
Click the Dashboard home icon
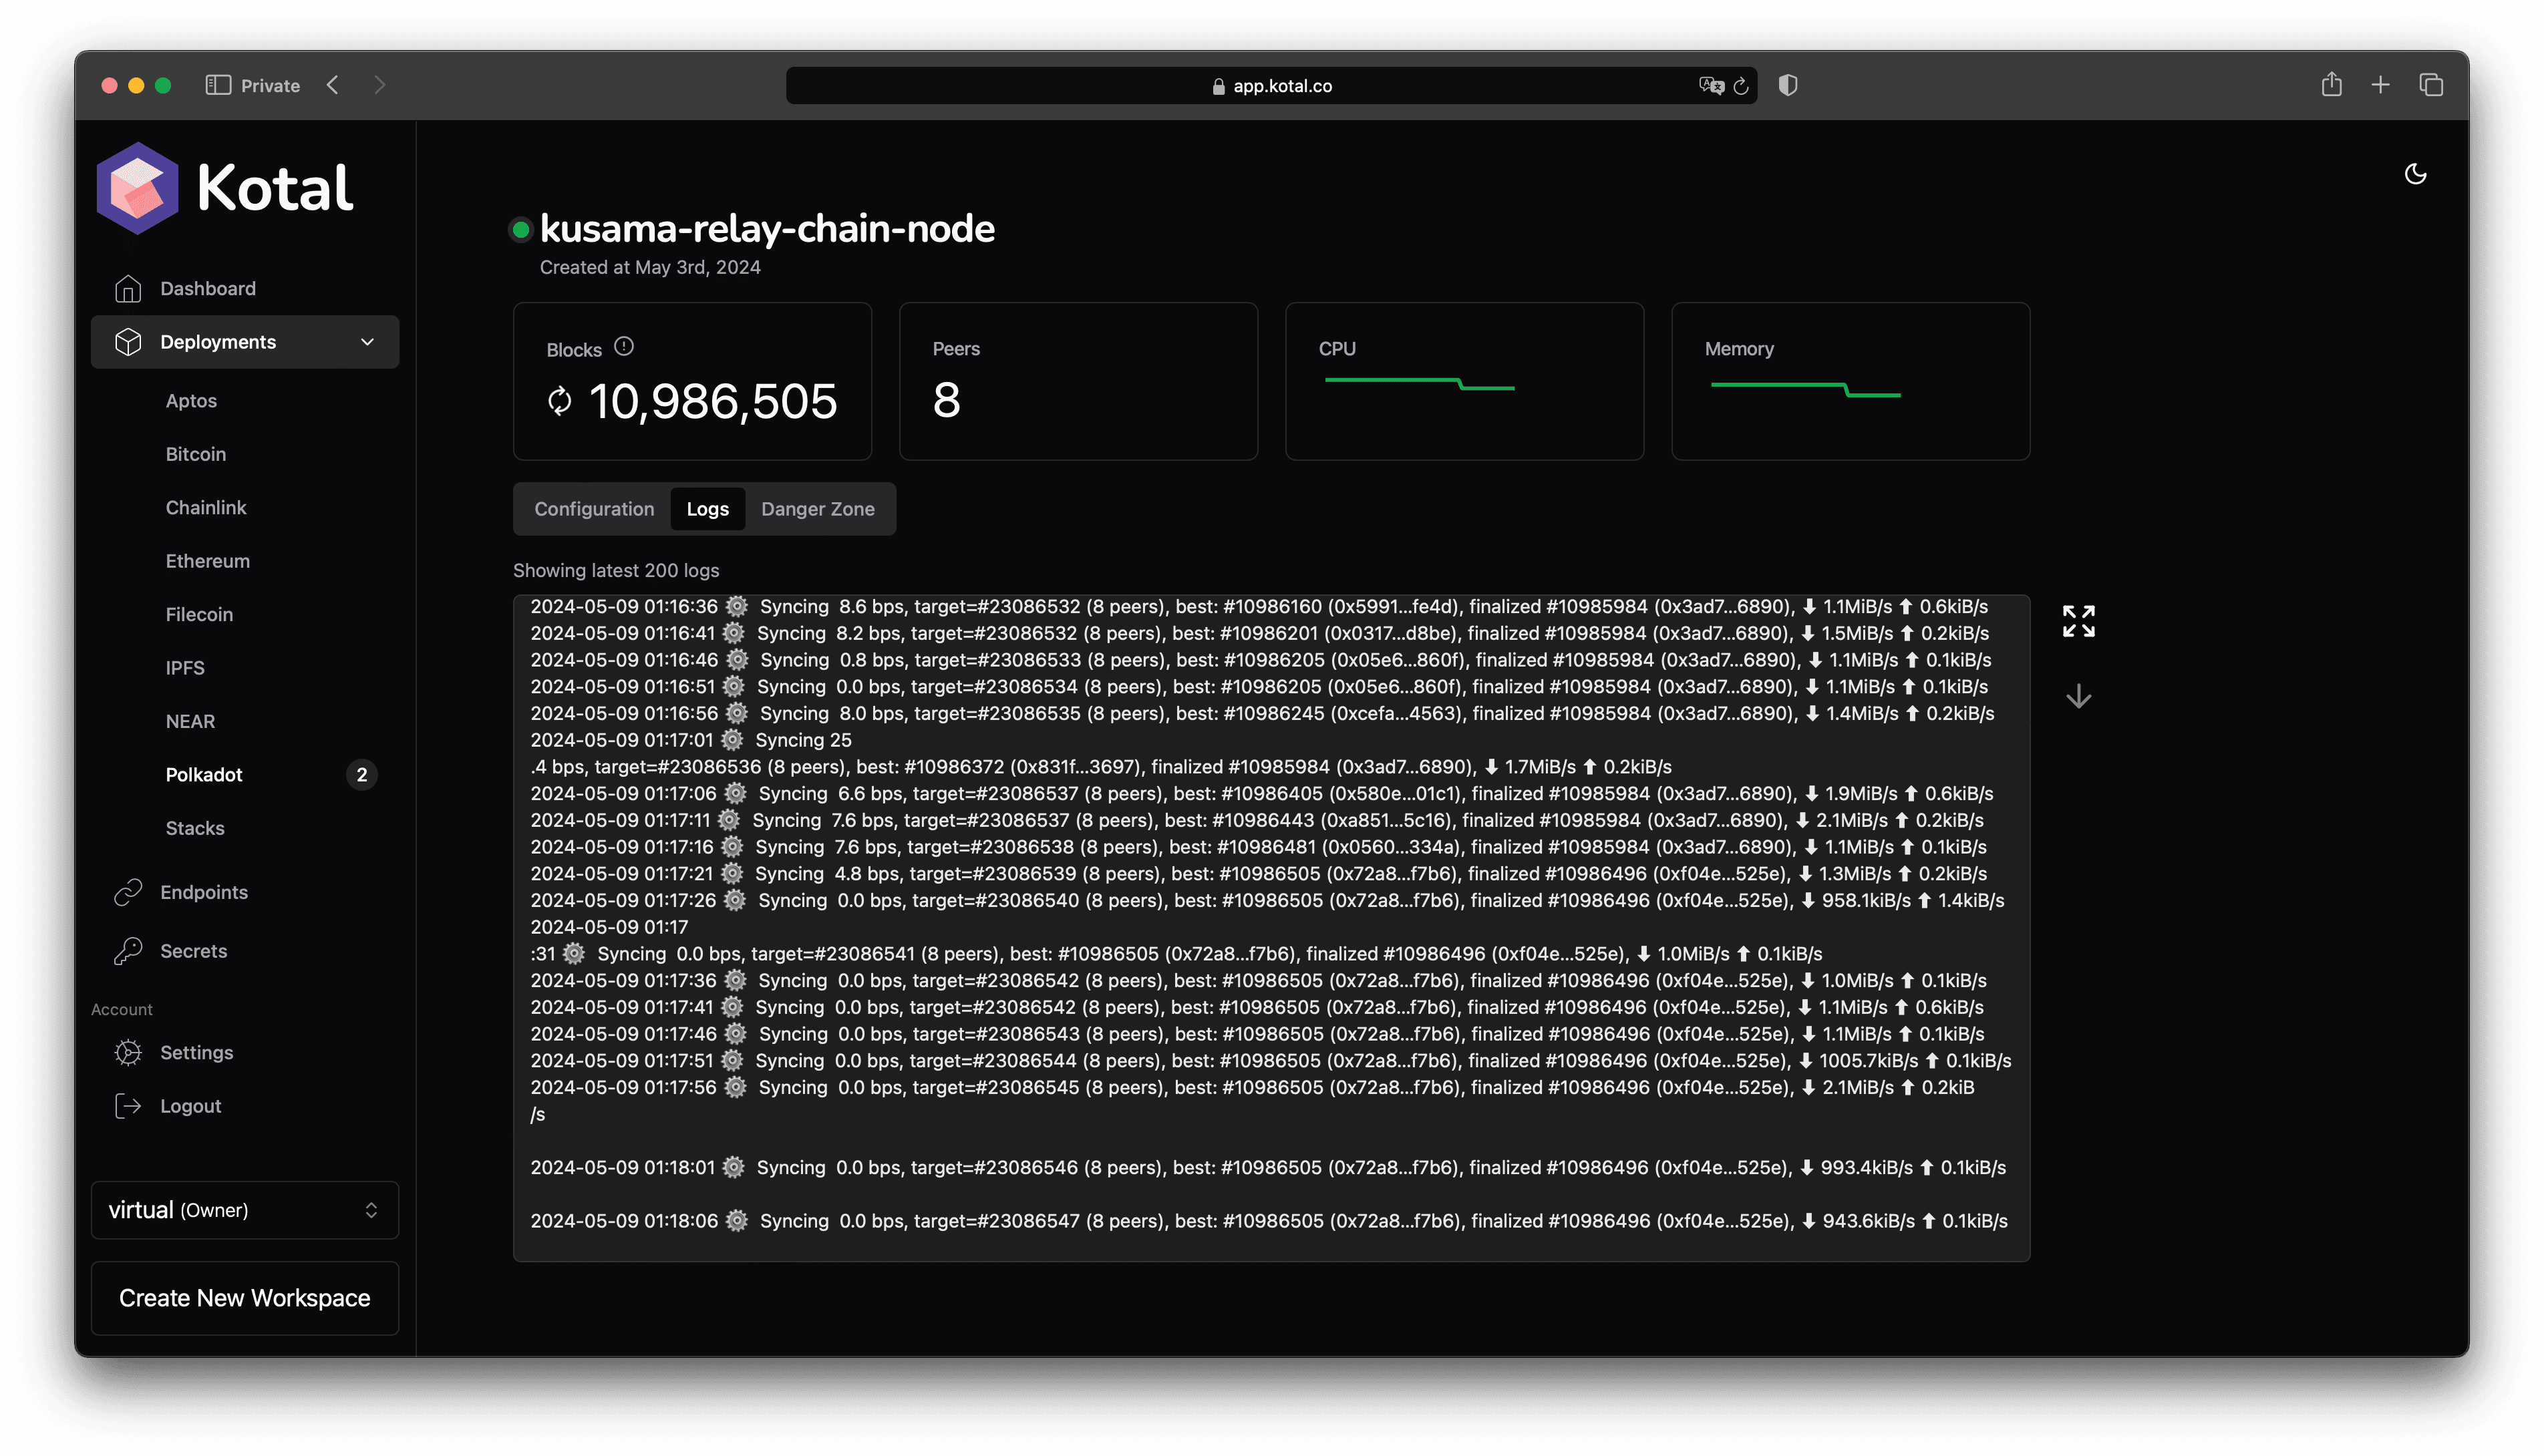coord(128,289)
